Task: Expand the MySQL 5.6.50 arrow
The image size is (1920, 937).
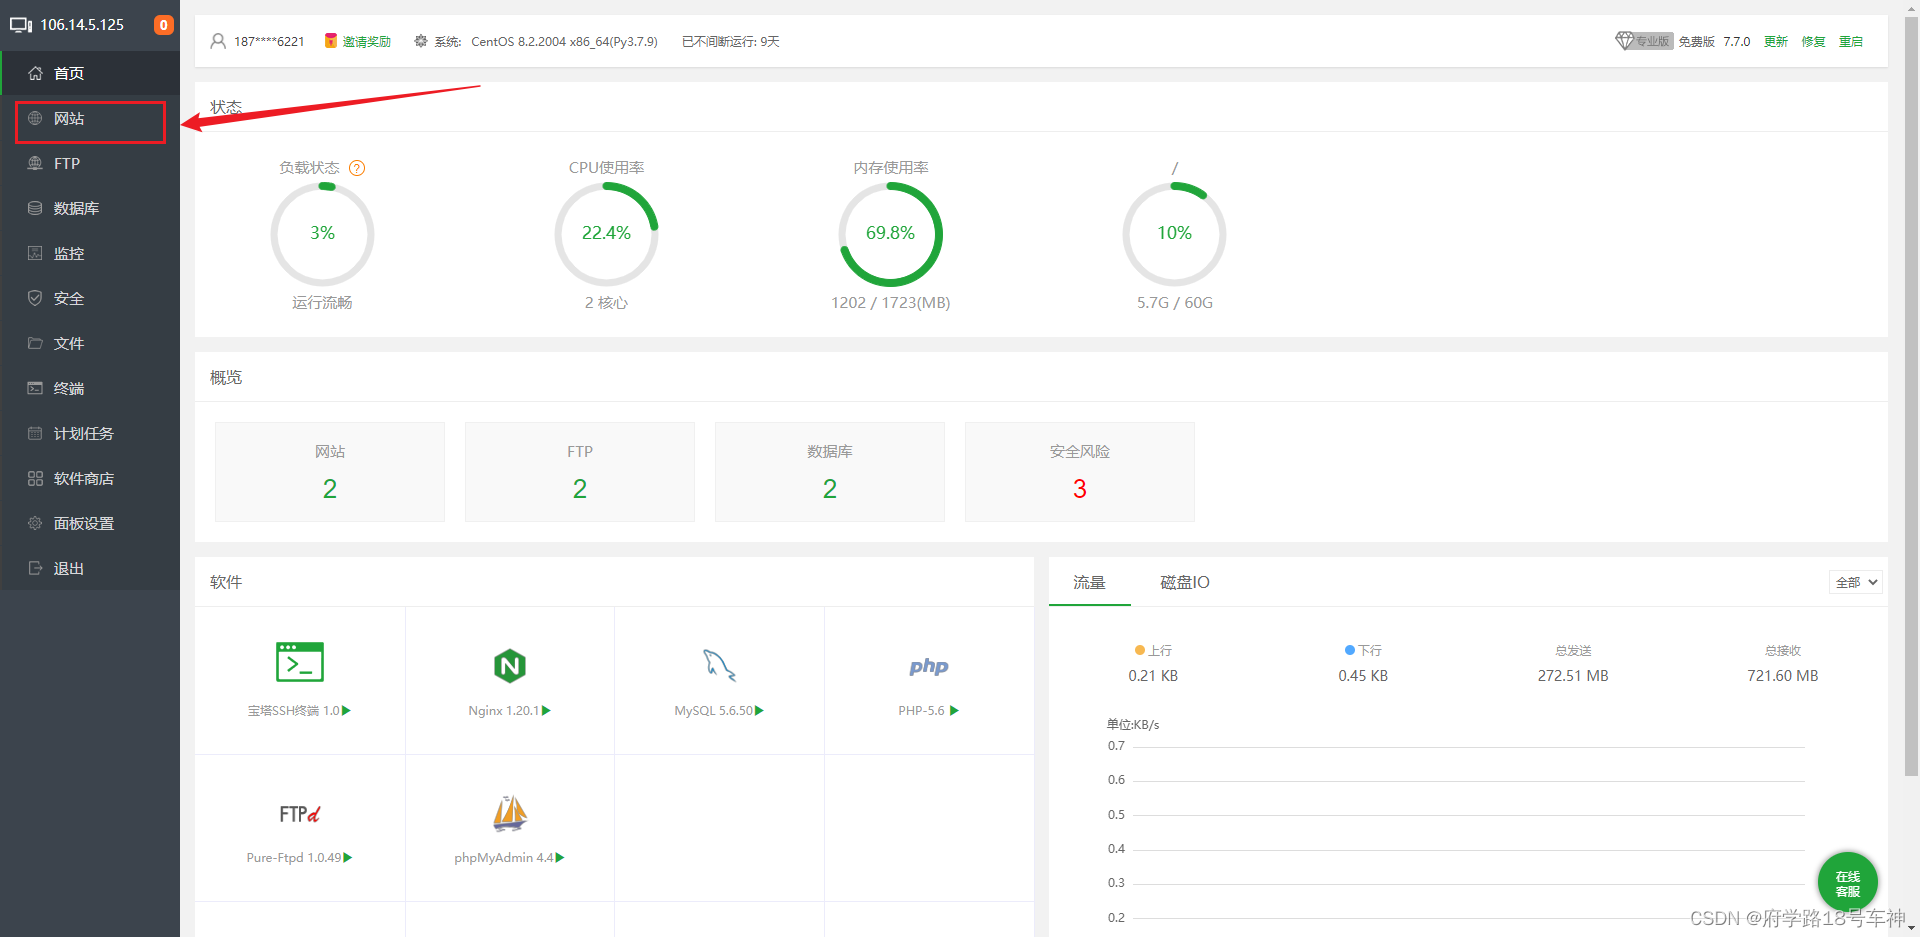Action: point(759,710)
